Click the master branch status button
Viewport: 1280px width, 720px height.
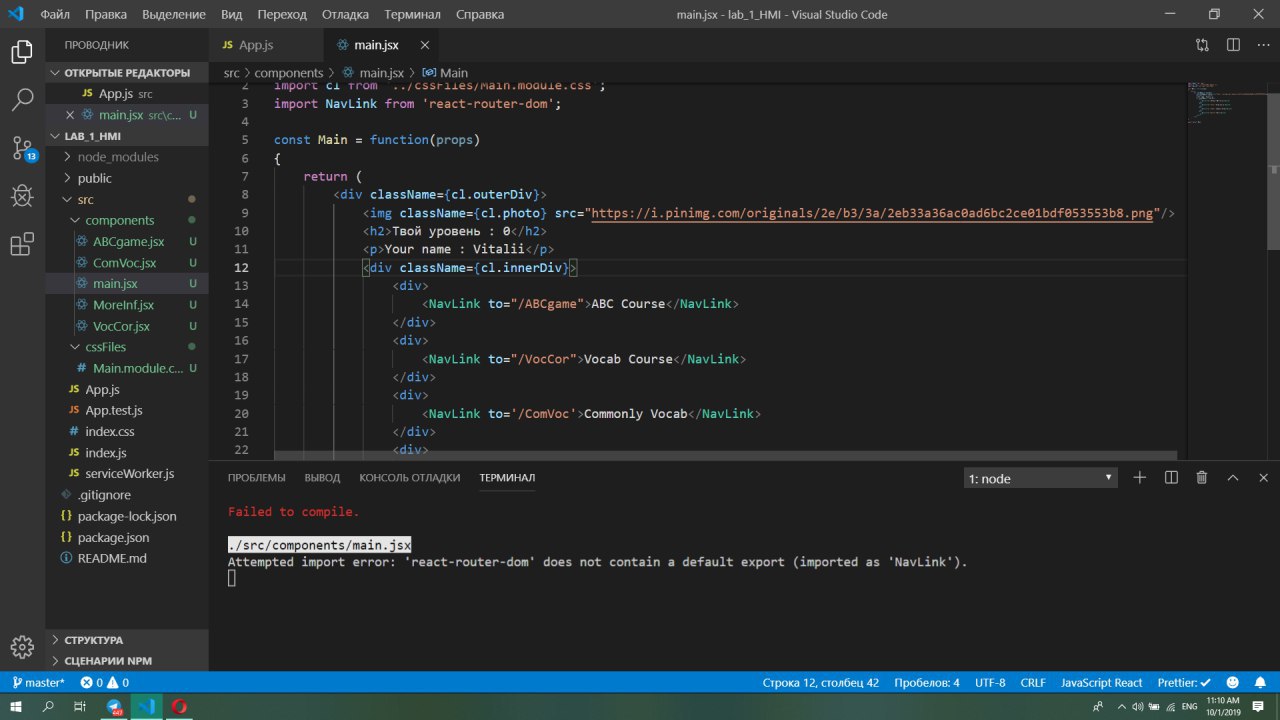pyautogui.click(x=38, y=683)
